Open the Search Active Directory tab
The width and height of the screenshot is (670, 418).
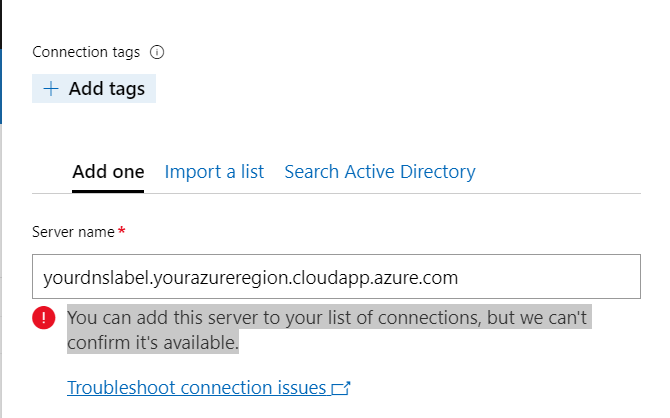(x=380, y=172)
